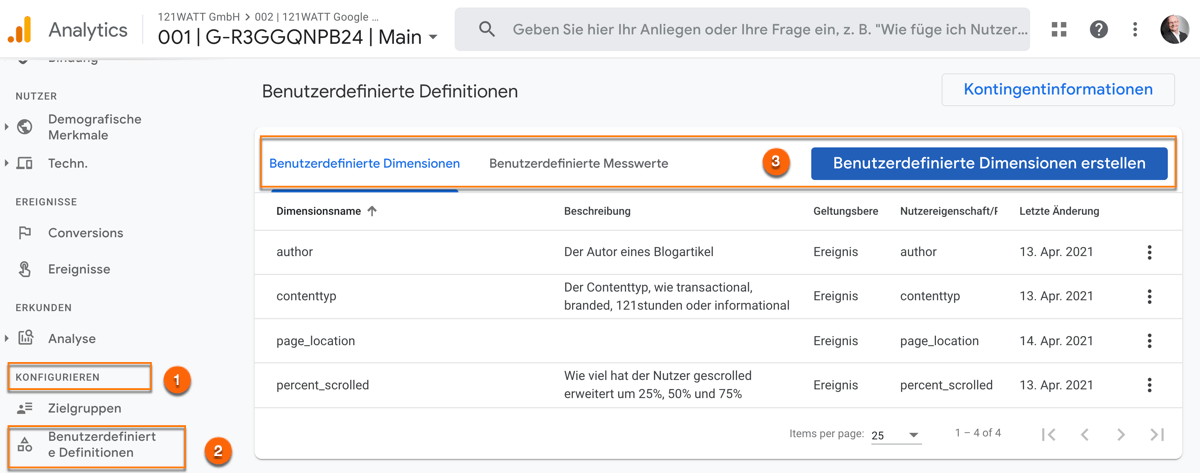
Task: Open the vertical dots menu in header
Action: click(x=1135, y=30)
